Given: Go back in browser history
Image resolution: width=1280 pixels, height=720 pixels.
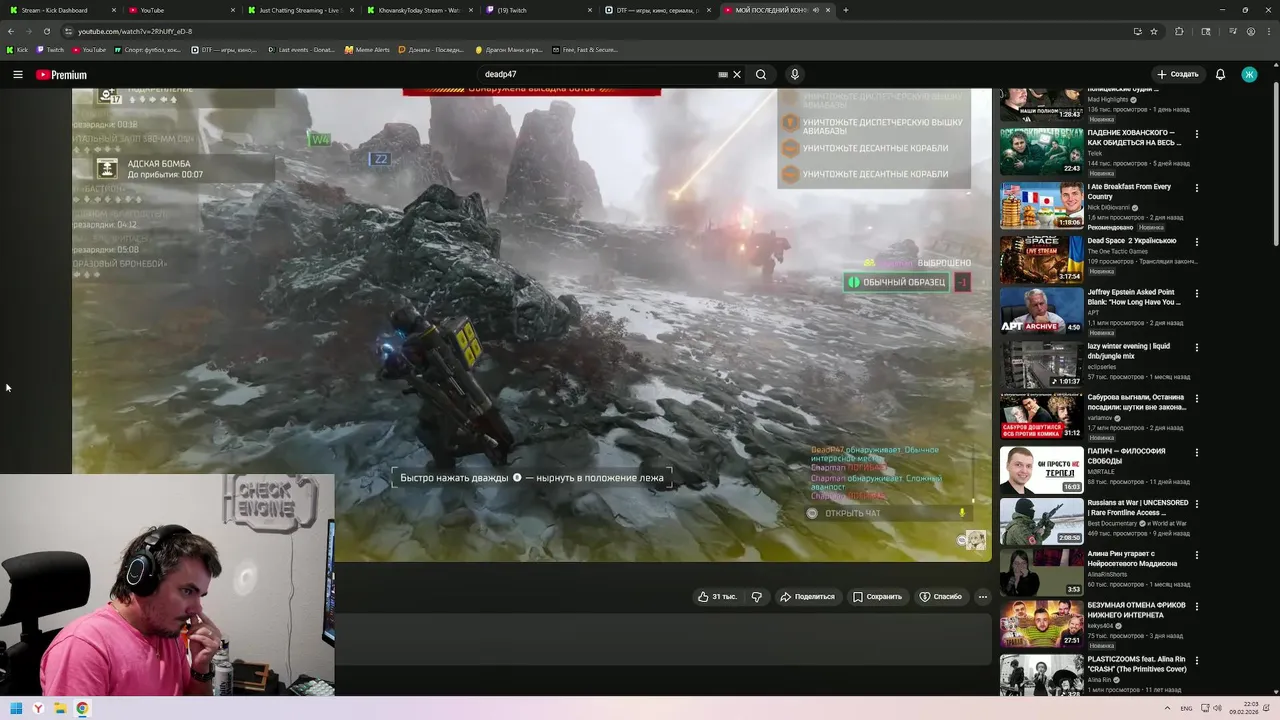Looking at the screenshot, I should pyautogui.click(x=11, y=31).
